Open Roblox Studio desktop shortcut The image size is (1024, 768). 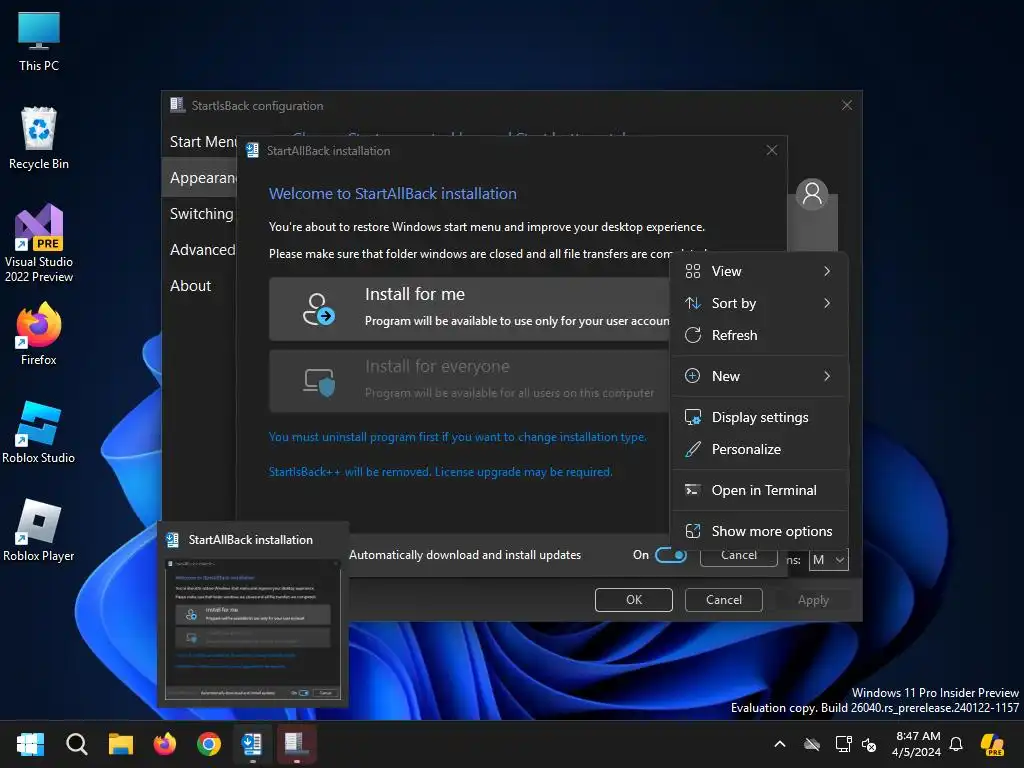click(39, 432)
